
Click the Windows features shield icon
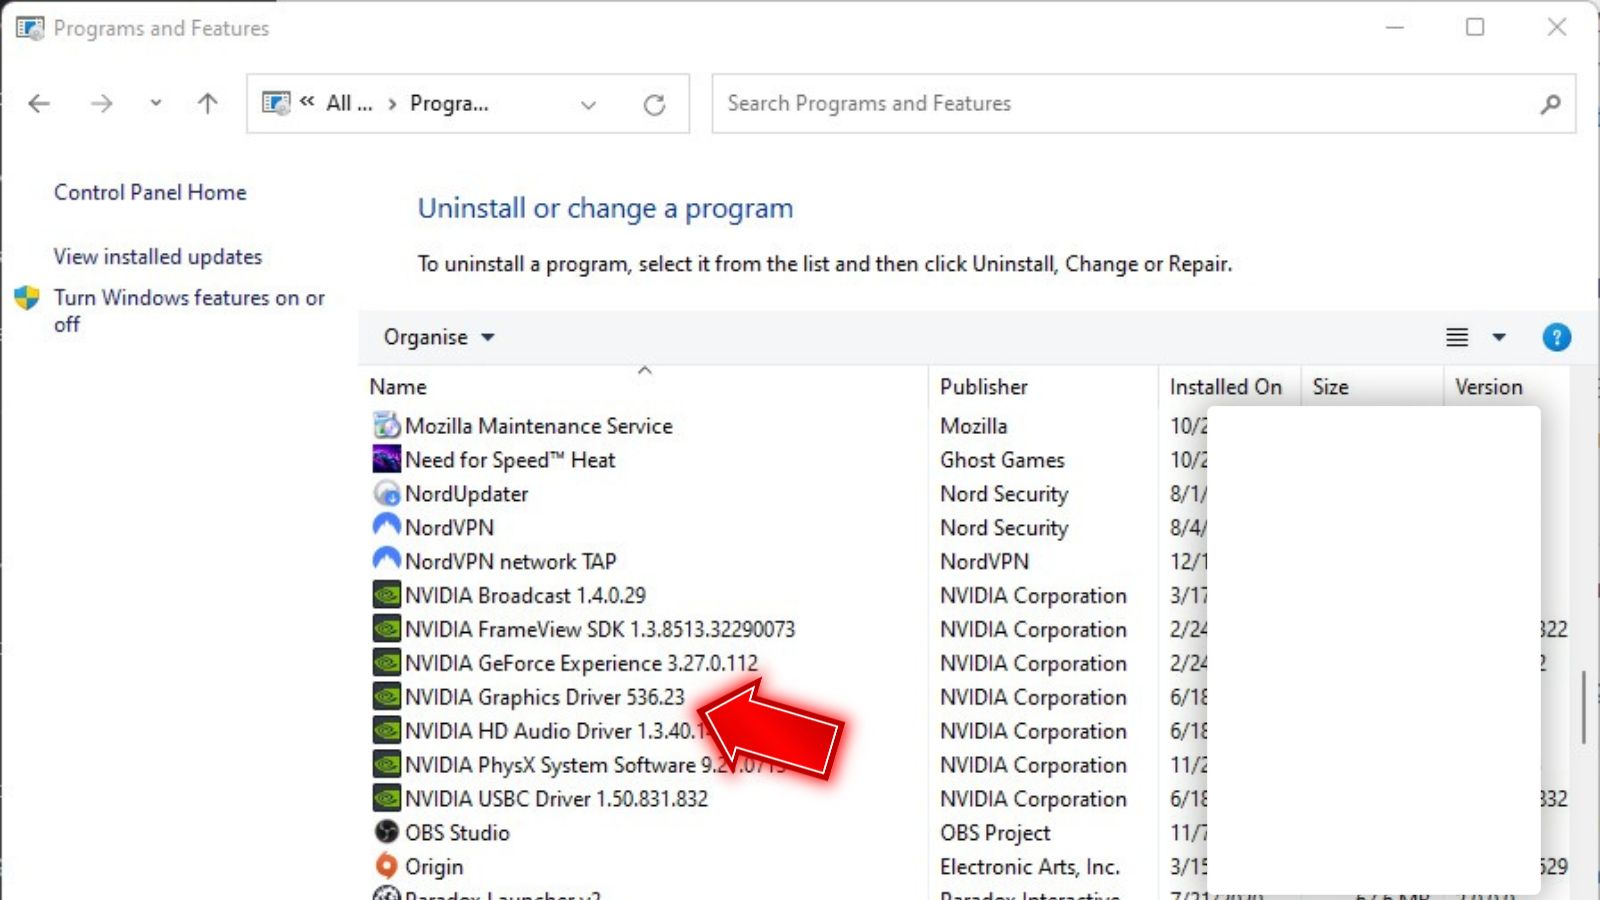pos(27,298)
